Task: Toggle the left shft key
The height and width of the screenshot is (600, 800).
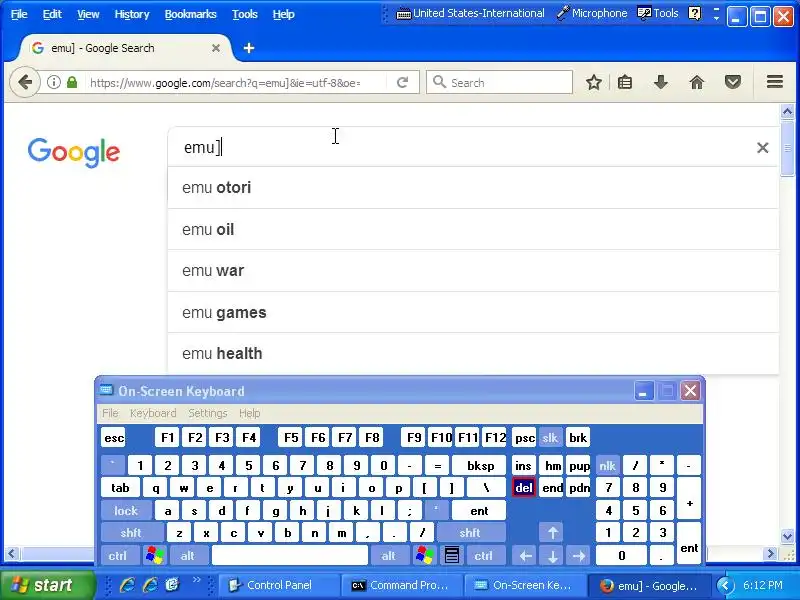Action: pos(131,533)
